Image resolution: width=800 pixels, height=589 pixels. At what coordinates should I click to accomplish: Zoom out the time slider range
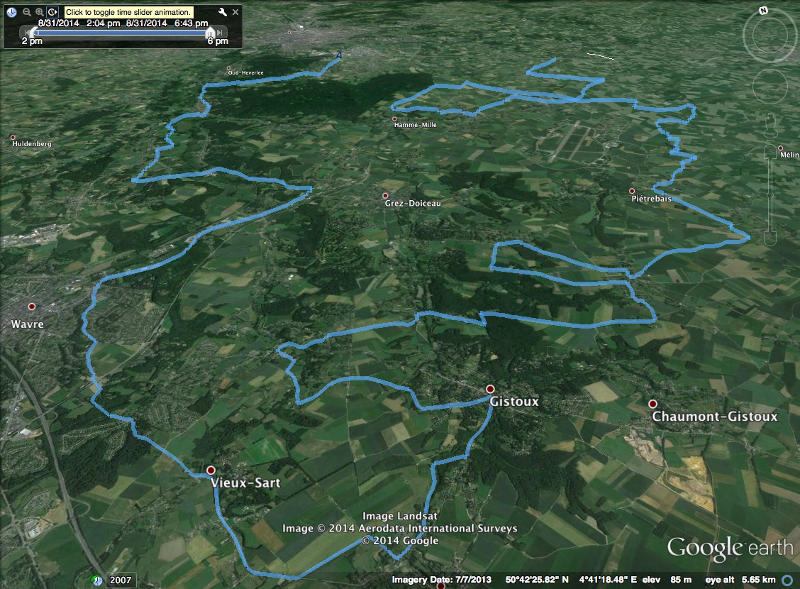(26, 11)
